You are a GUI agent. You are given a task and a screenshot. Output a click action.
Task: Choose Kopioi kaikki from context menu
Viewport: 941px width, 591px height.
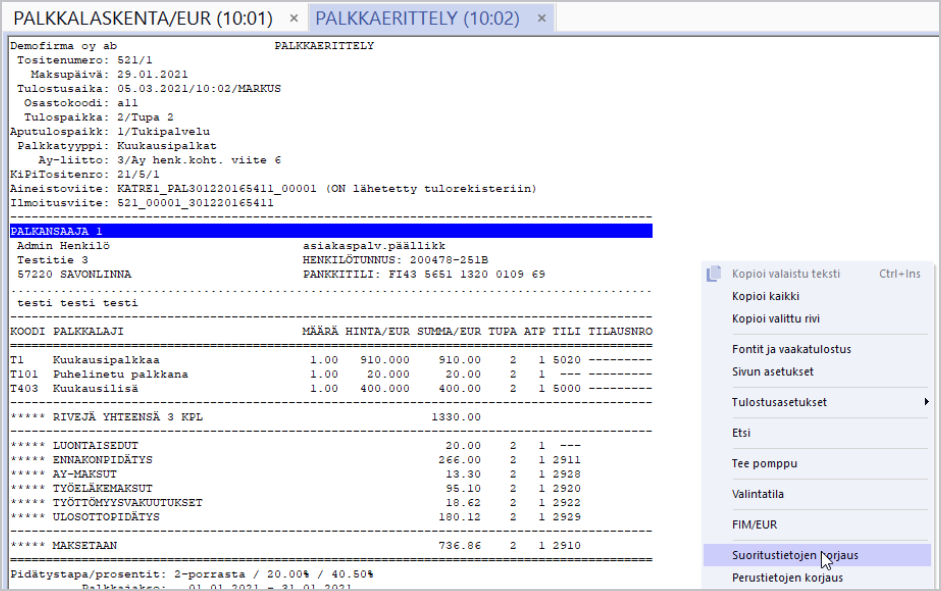(765, 296)
